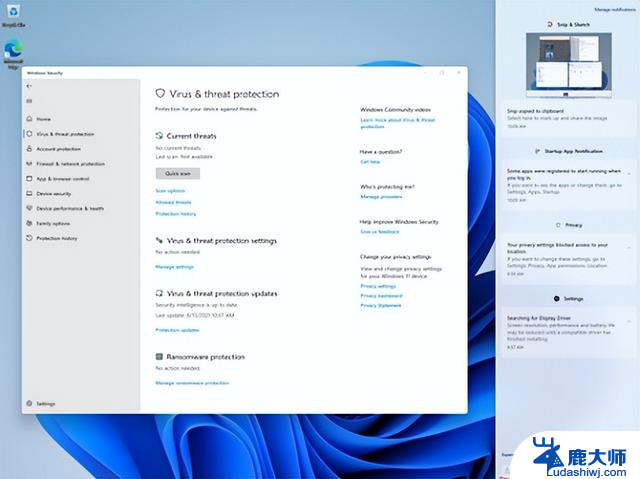Open the Microsoft Edge desktop icon
The height and width of the screenshot is (479, 640).
13,54
